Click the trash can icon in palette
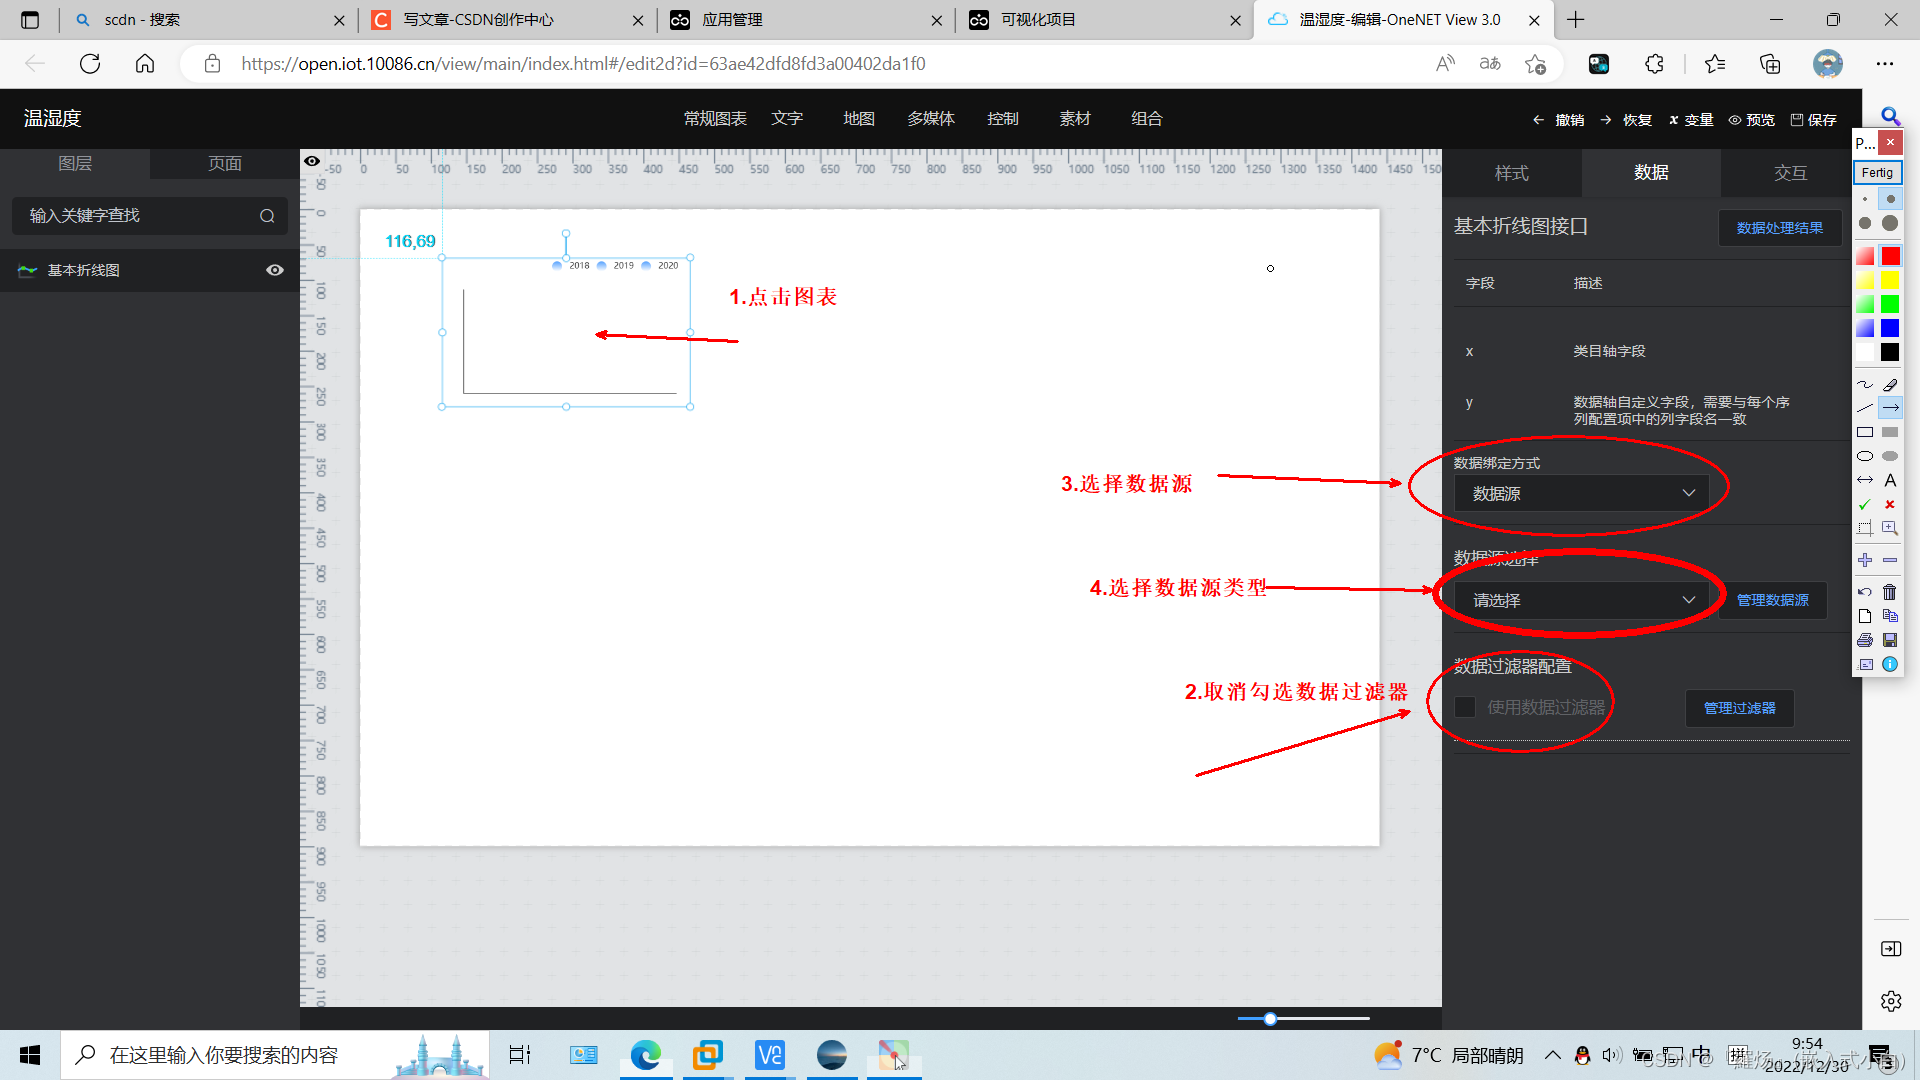 coord(1889,592)
